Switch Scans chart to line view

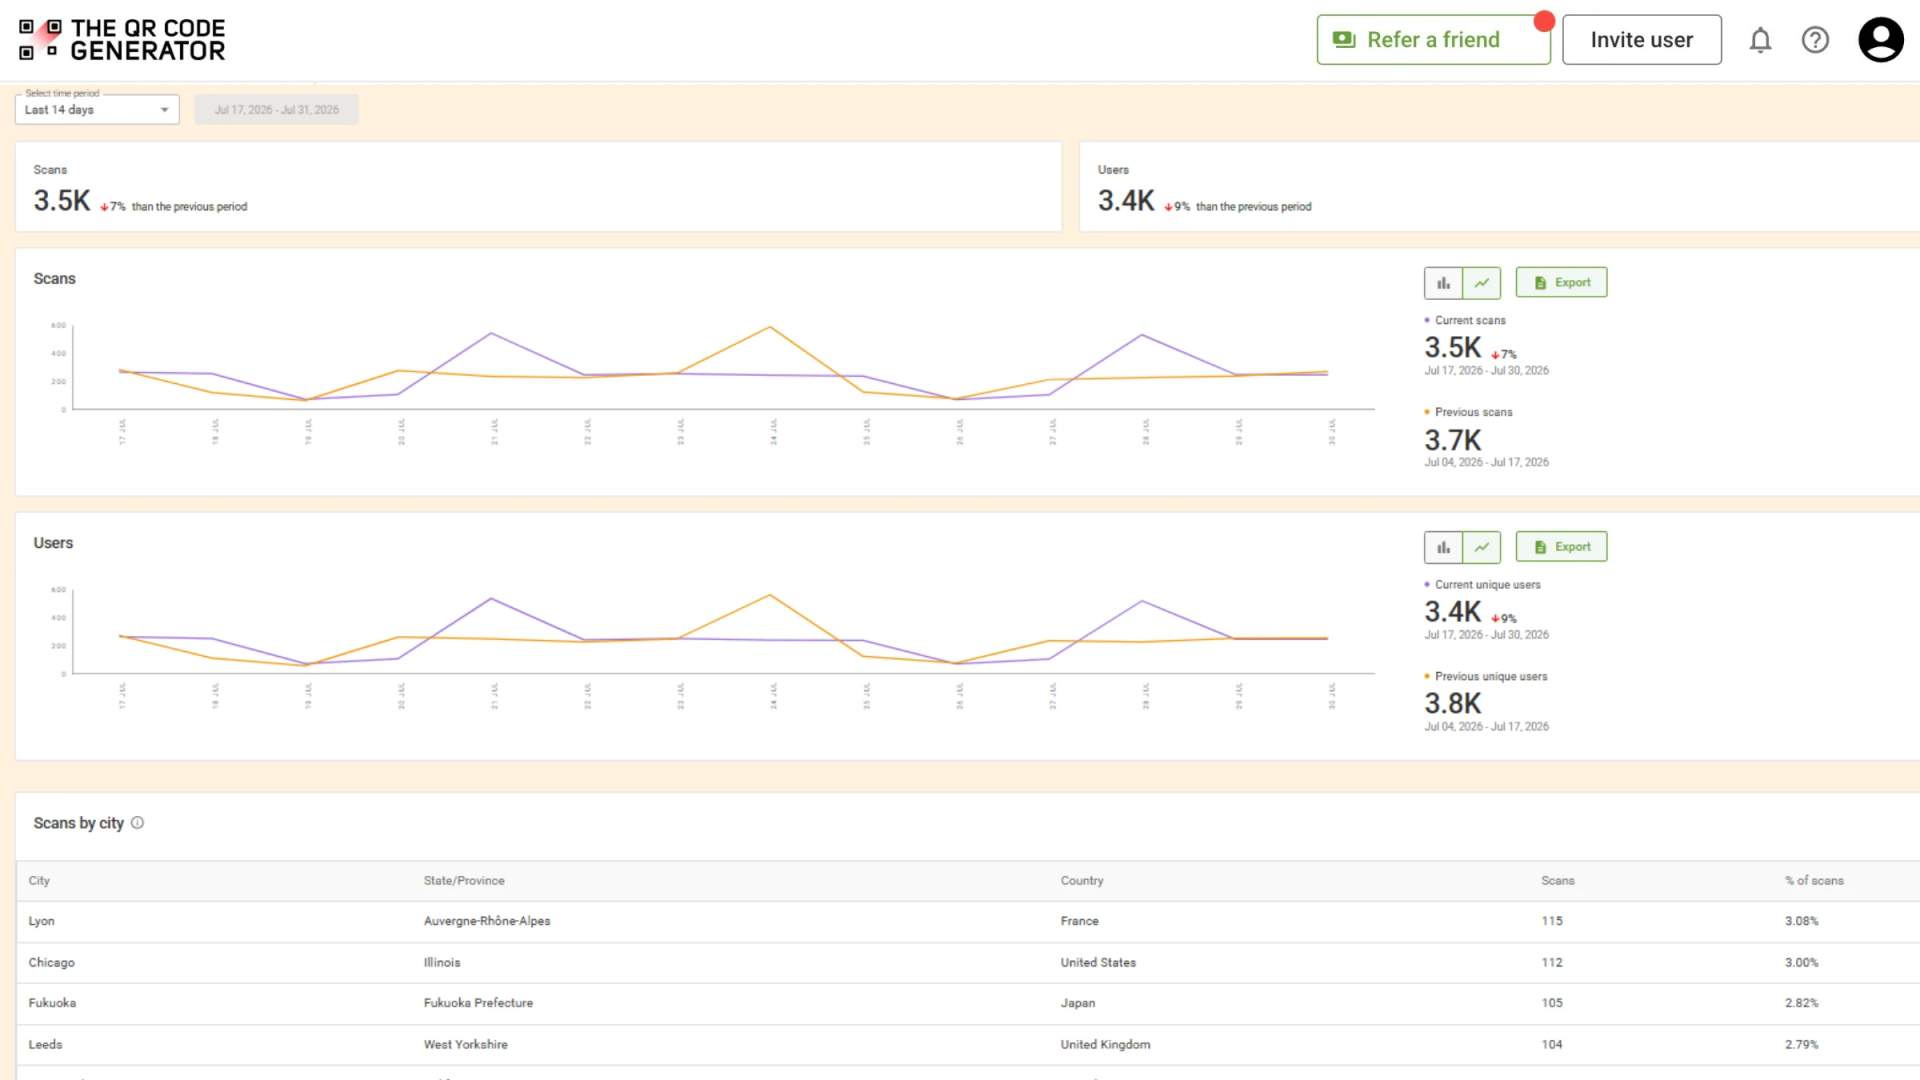[x=1481, y=283]
